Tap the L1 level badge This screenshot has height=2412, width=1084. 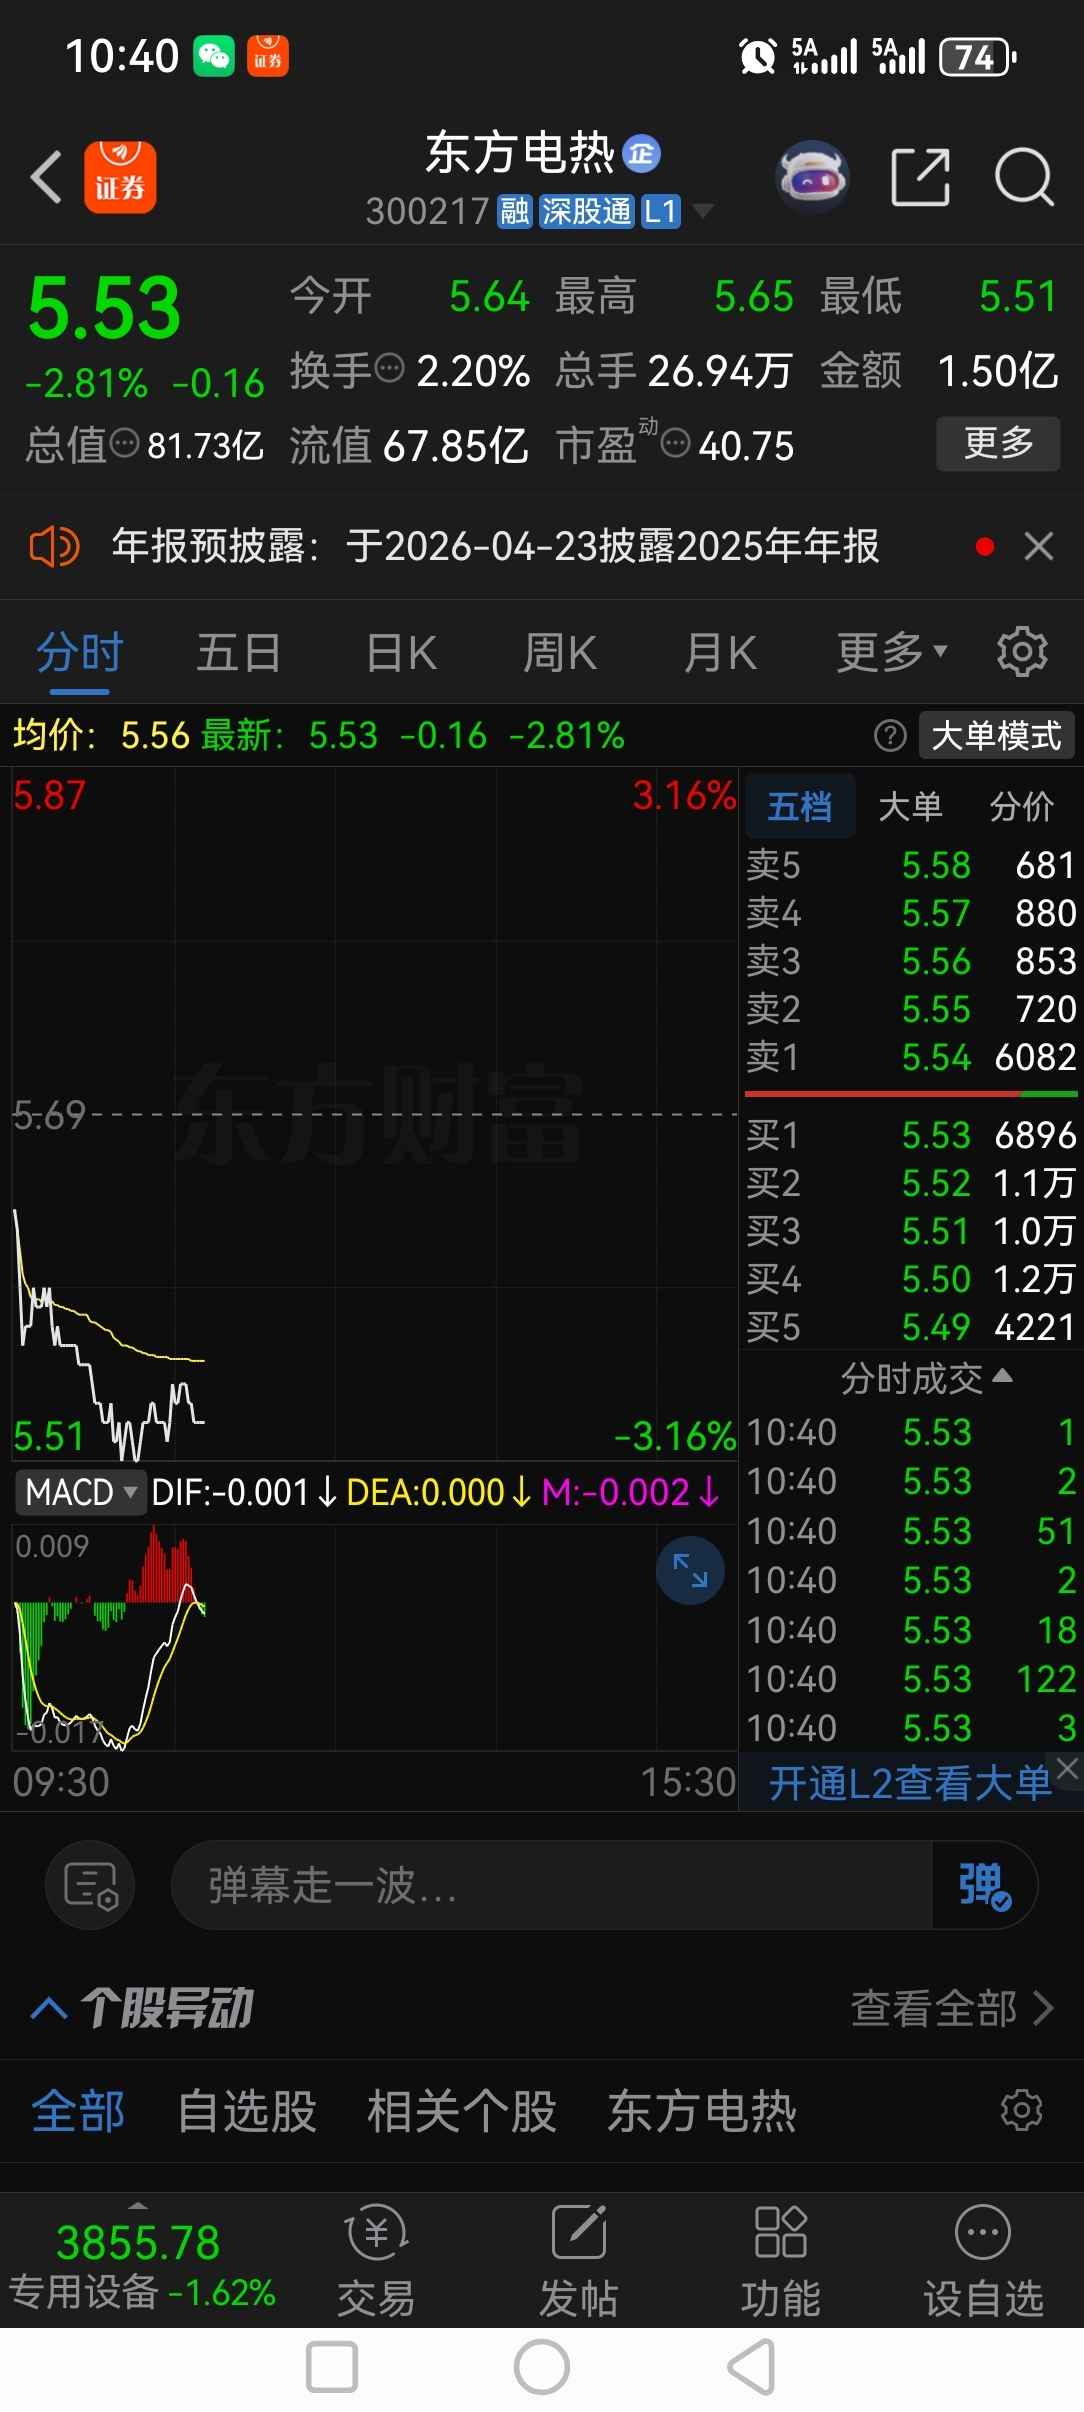pos(660,211)
